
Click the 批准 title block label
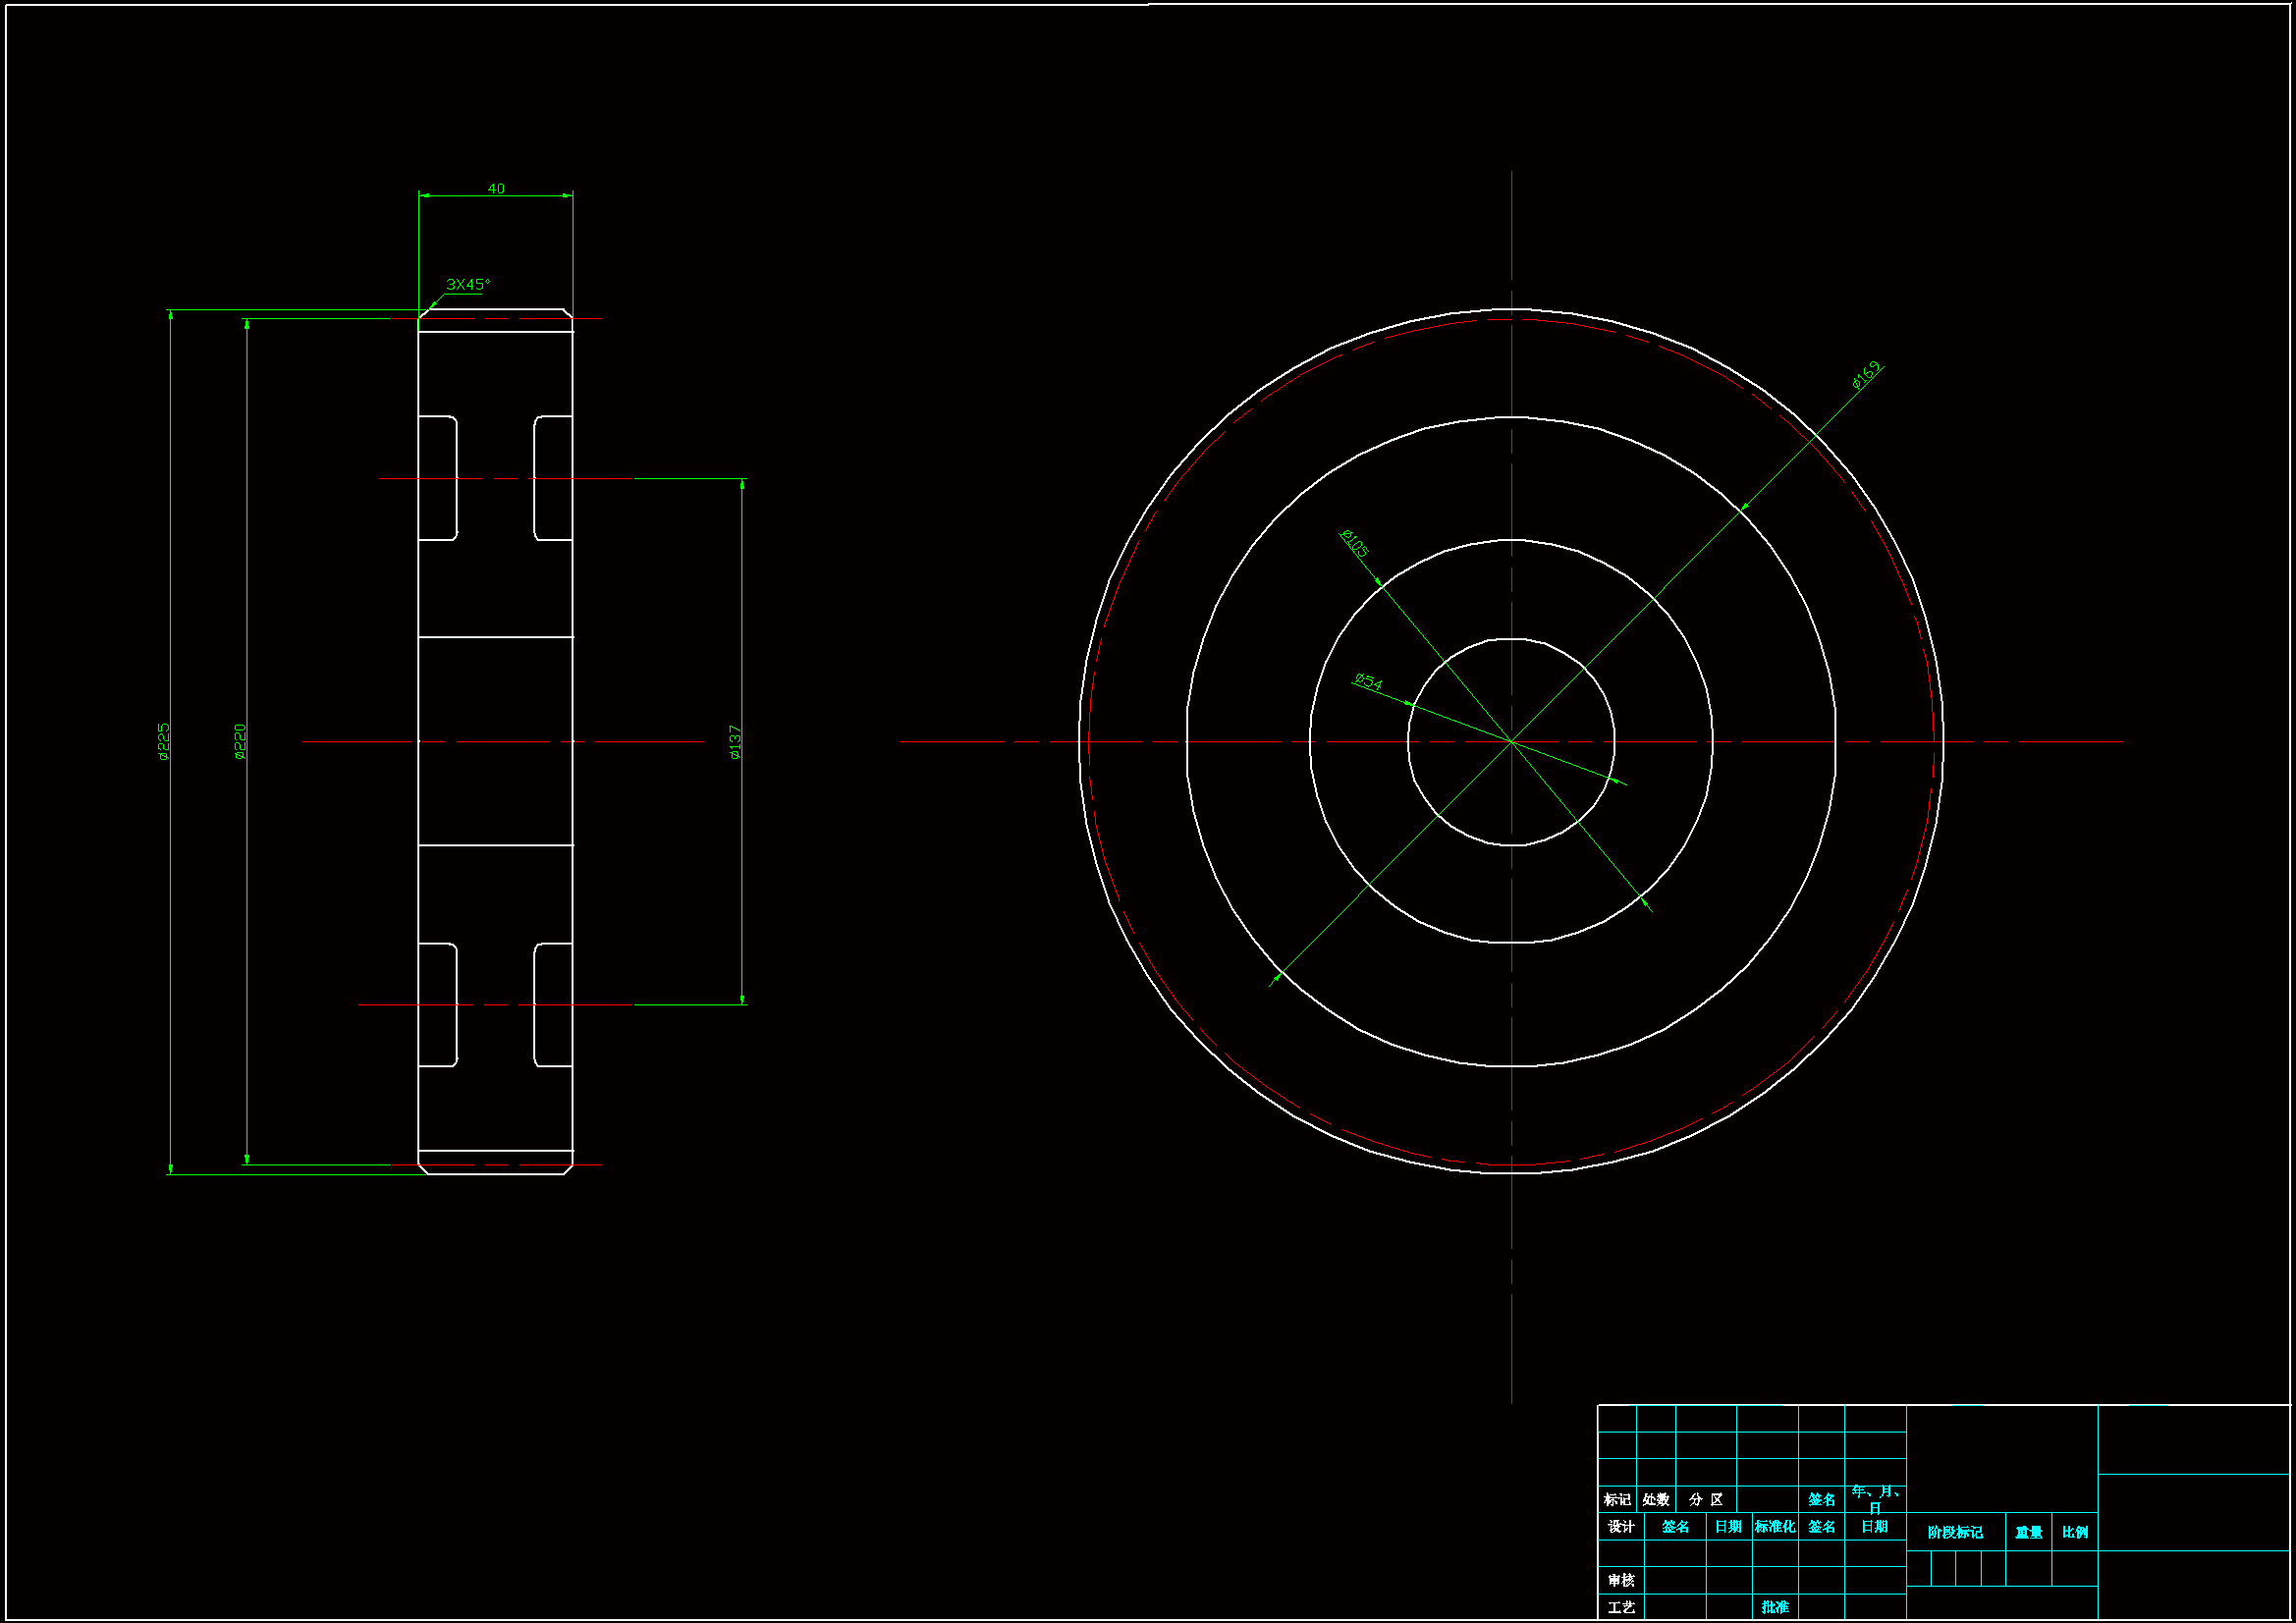tap(1775, 1607)
